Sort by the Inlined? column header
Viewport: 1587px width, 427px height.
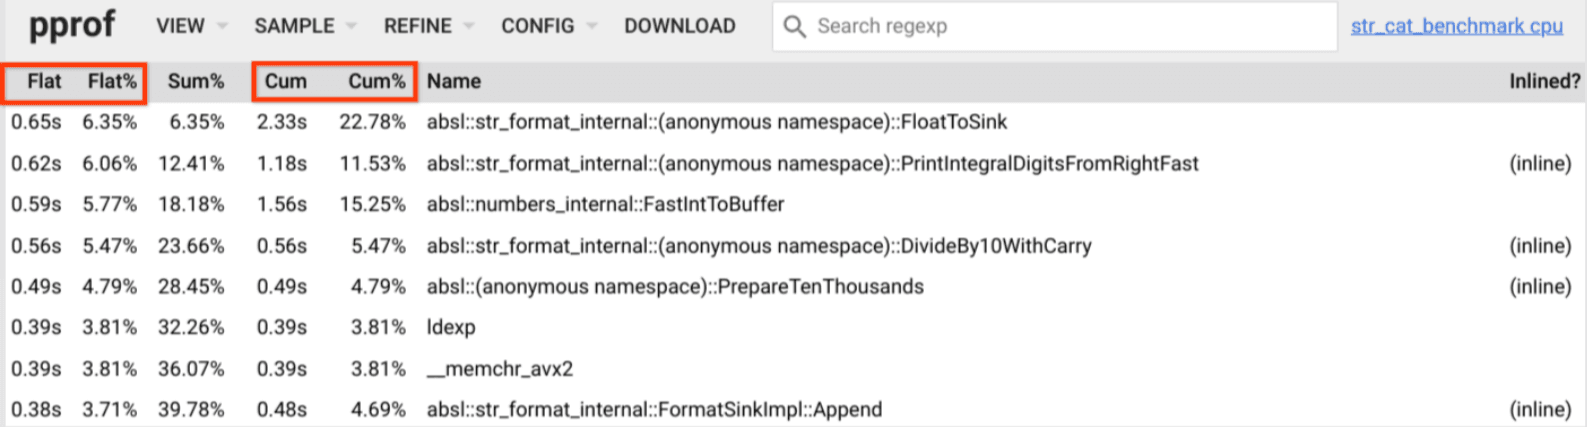(1545, 82)
